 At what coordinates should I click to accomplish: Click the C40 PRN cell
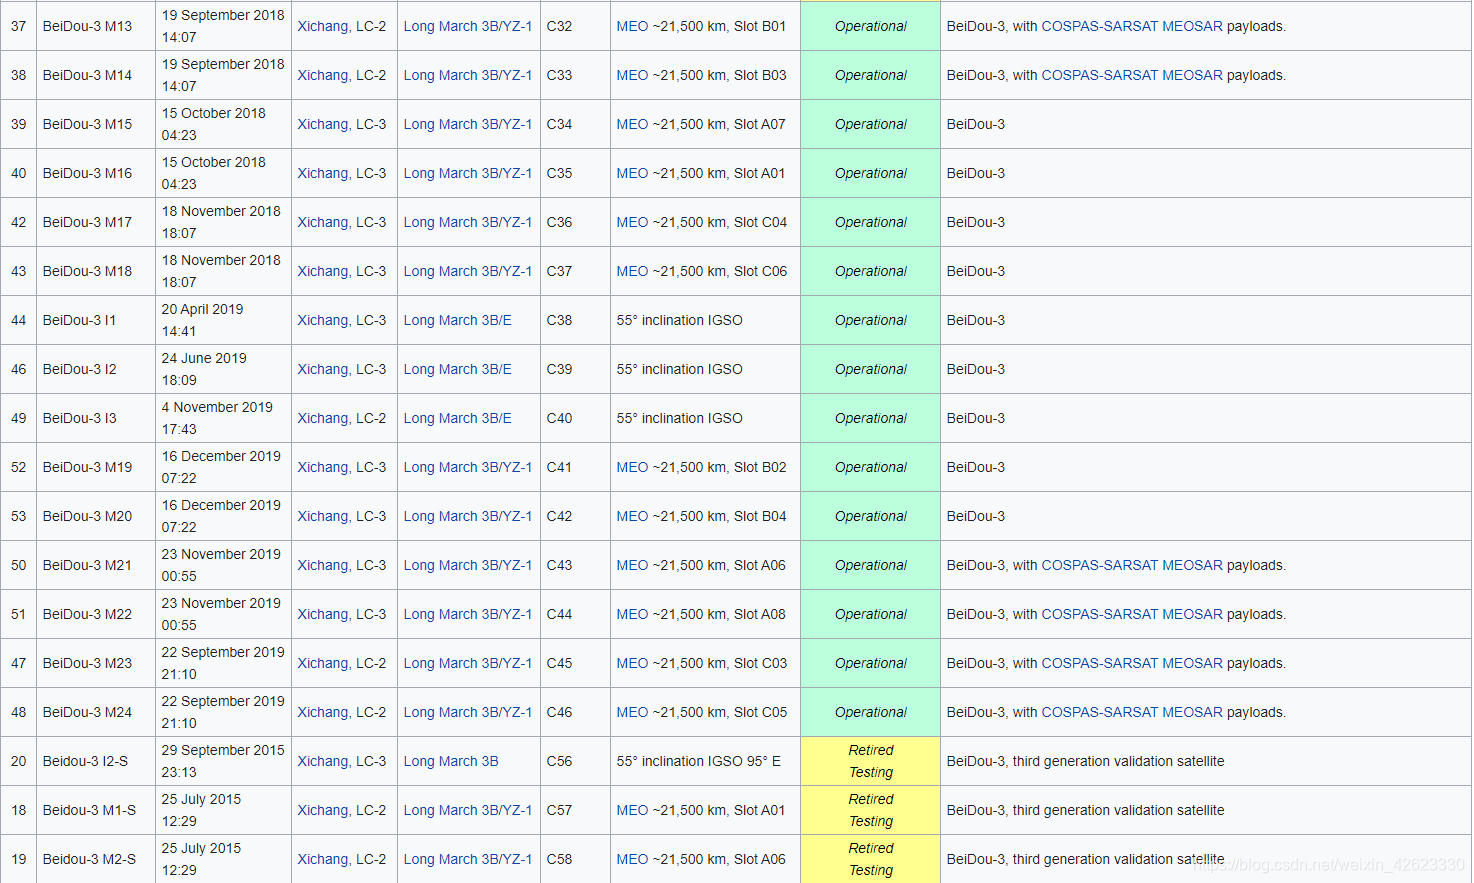575,418
